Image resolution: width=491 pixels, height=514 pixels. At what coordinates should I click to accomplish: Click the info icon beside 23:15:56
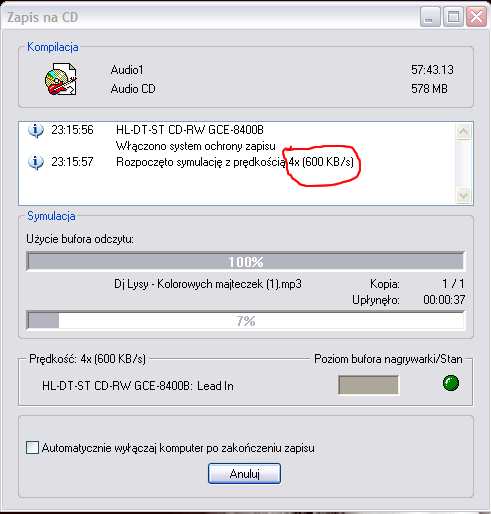[x=36, y=130]
